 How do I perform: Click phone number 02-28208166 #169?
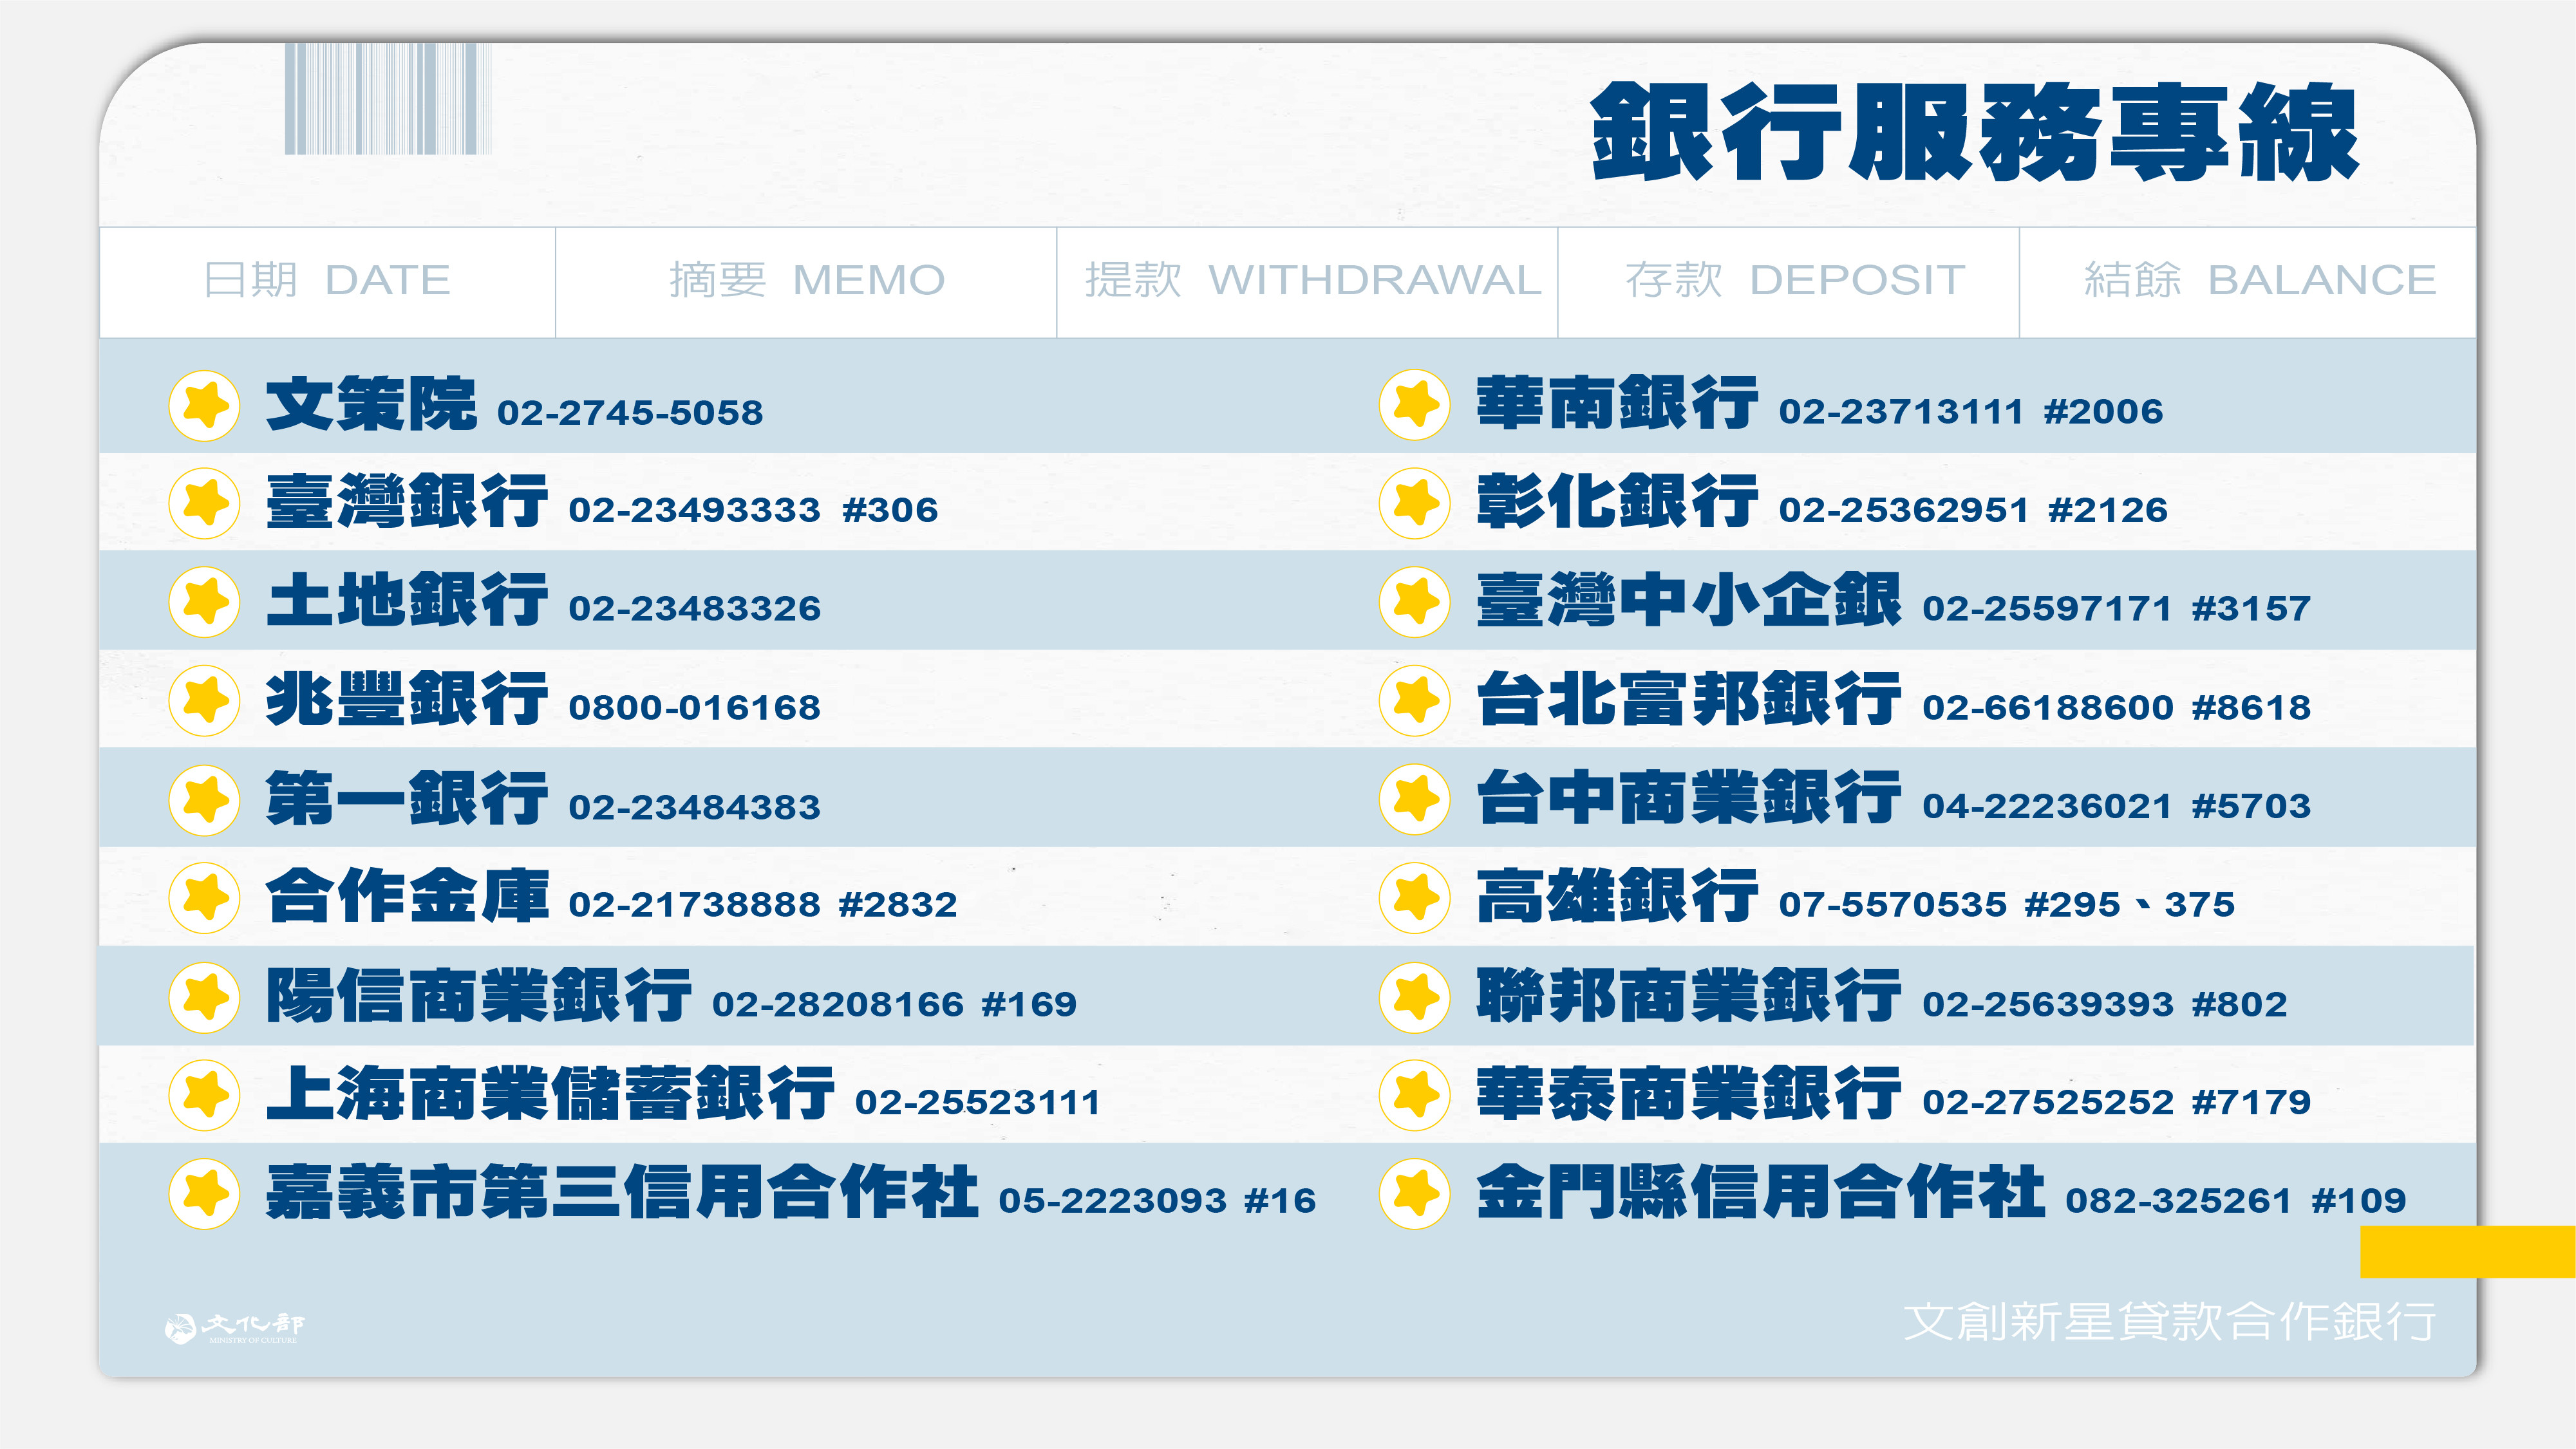pyautogui.click(x=895, y=1004)
